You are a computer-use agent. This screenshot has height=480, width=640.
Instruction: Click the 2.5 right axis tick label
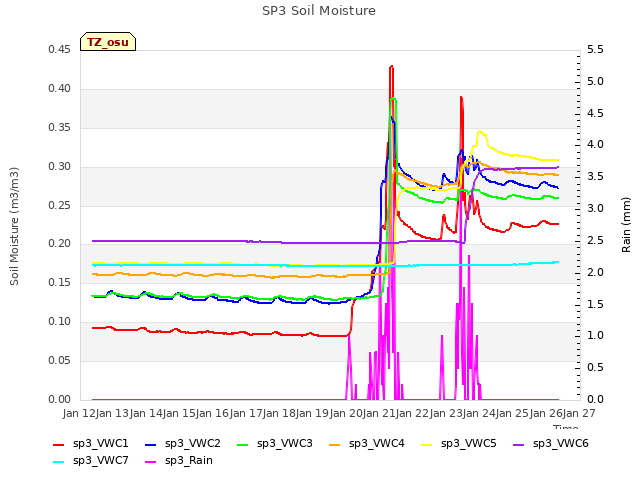(x=595, y=240)
